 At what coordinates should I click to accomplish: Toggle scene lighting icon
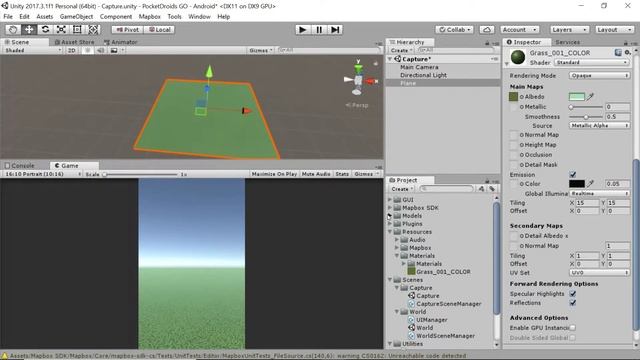point(87,50)
